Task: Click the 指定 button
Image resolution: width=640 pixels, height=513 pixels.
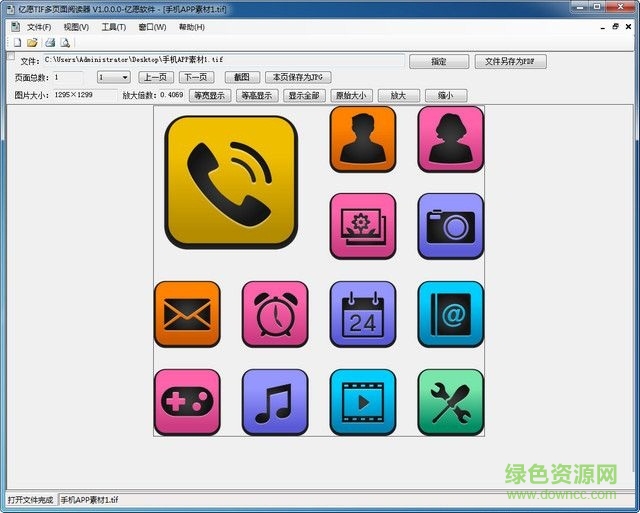Action: coord(439,62)
